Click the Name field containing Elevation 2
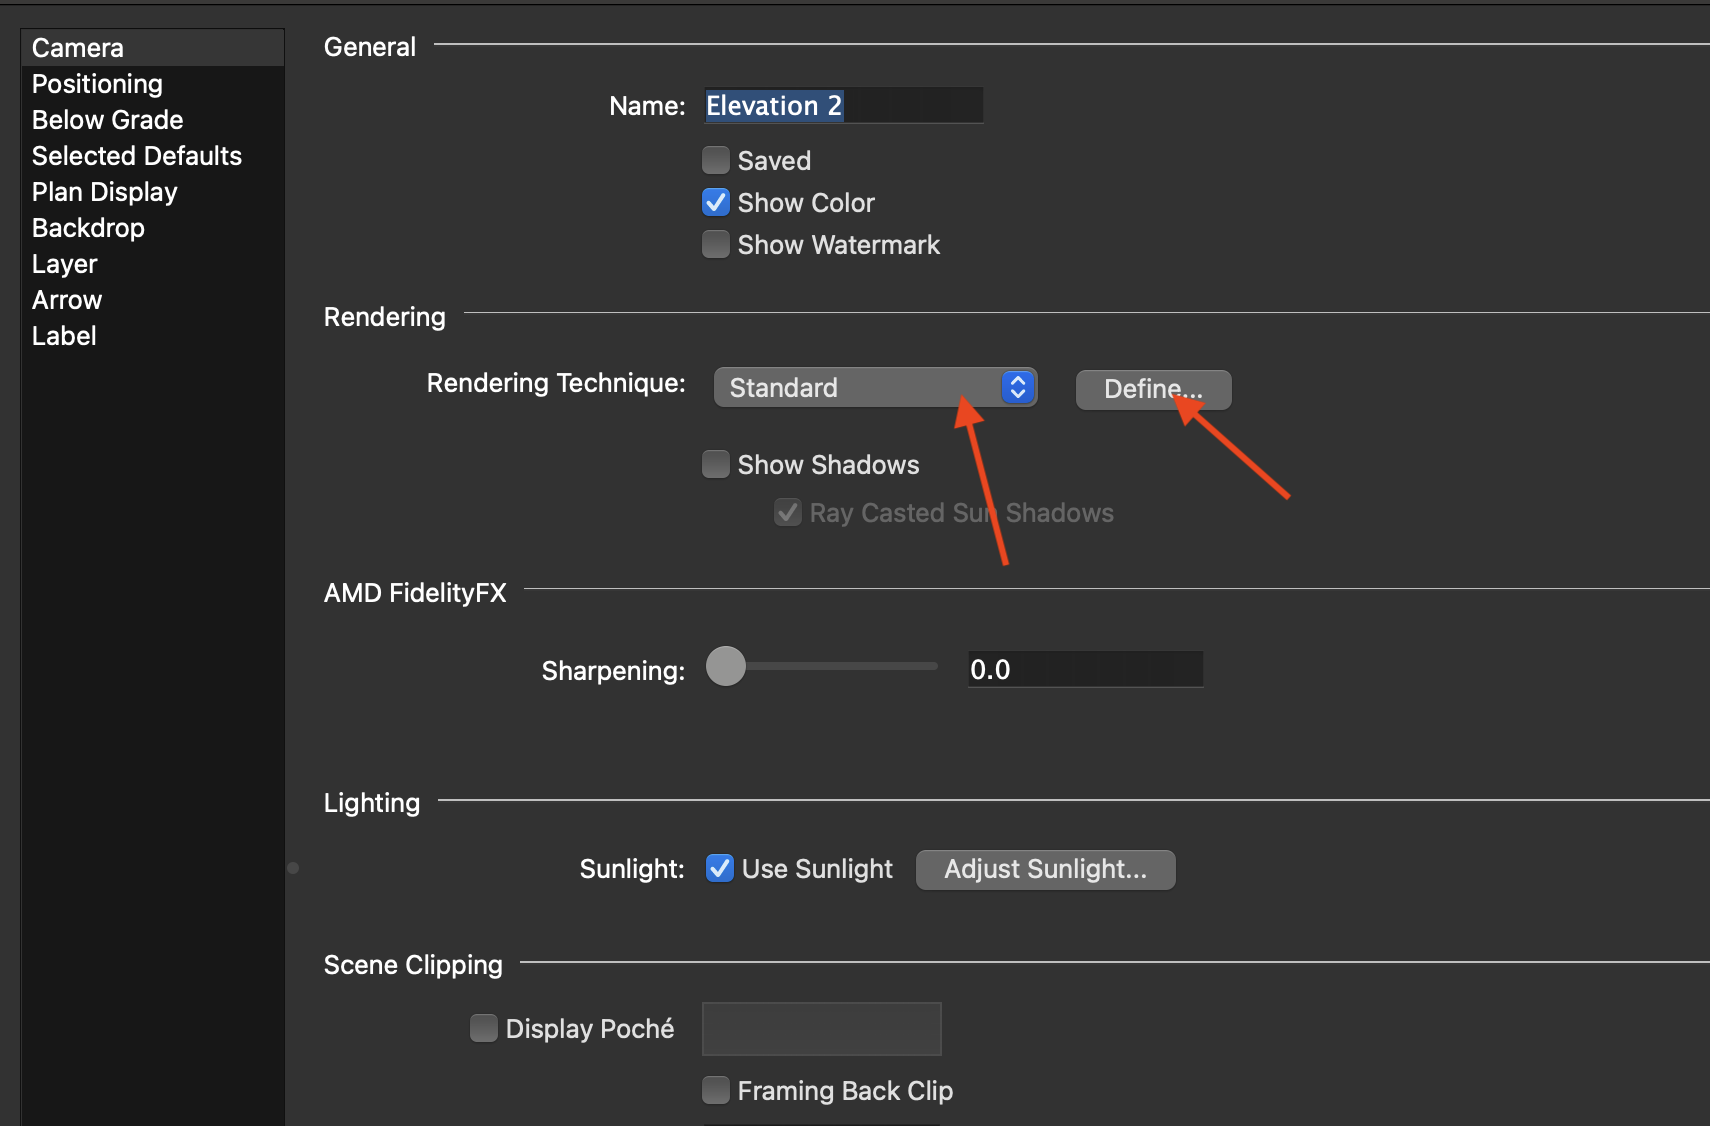Viewport: 1710px width, 1126px height. [x=843, y=105]
